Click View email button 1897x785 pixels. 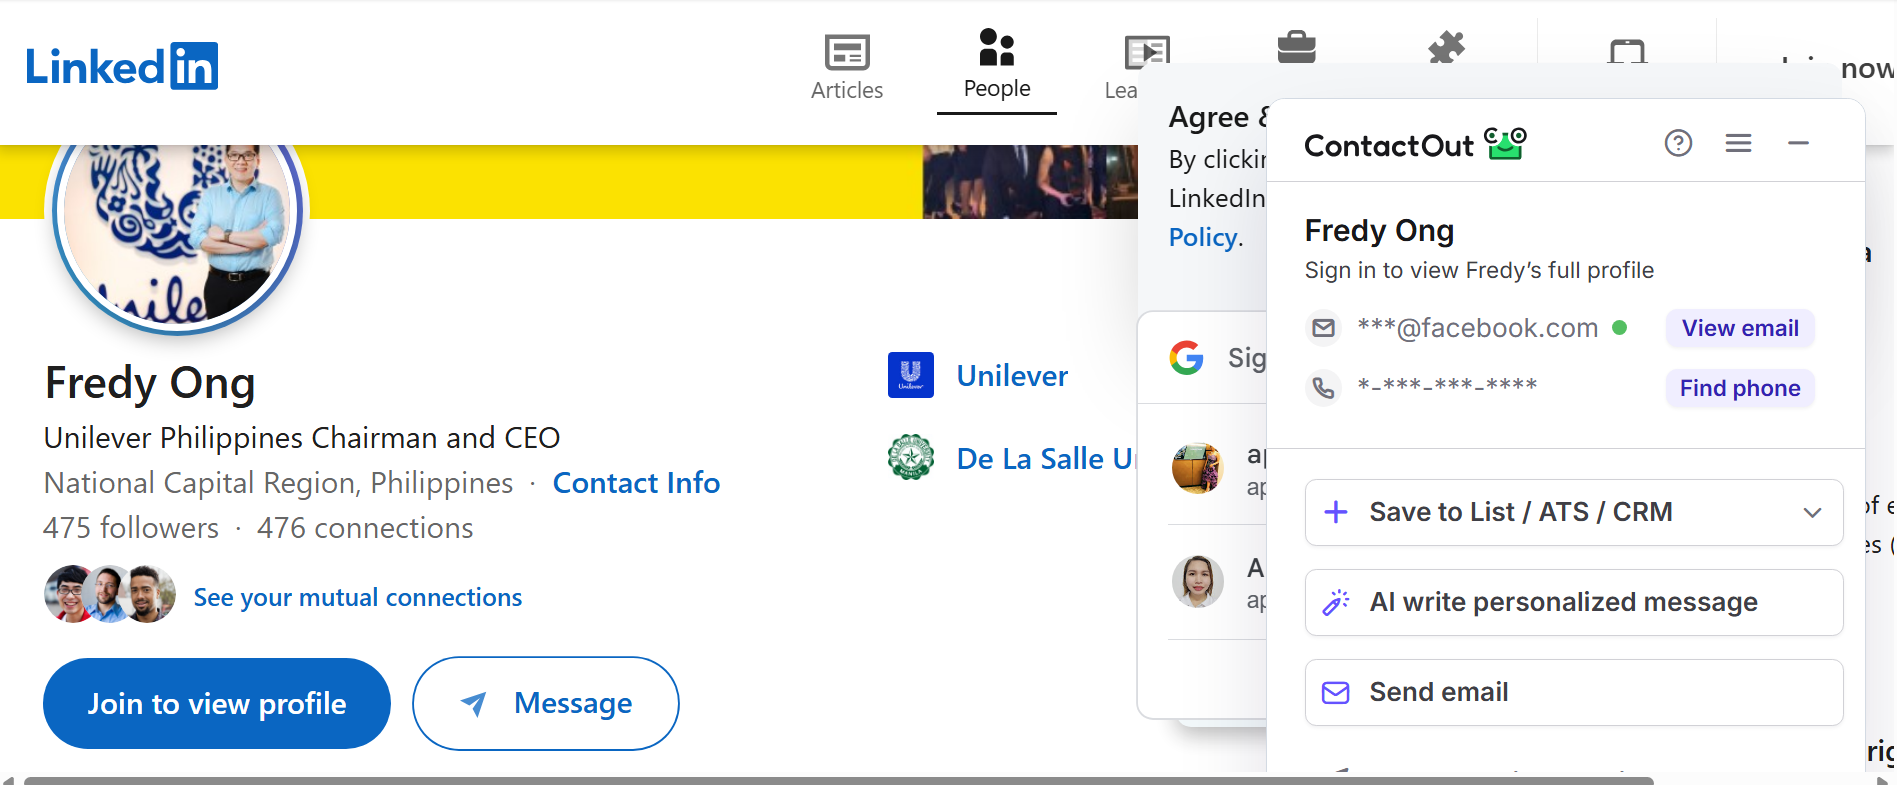coord(1740,328)
